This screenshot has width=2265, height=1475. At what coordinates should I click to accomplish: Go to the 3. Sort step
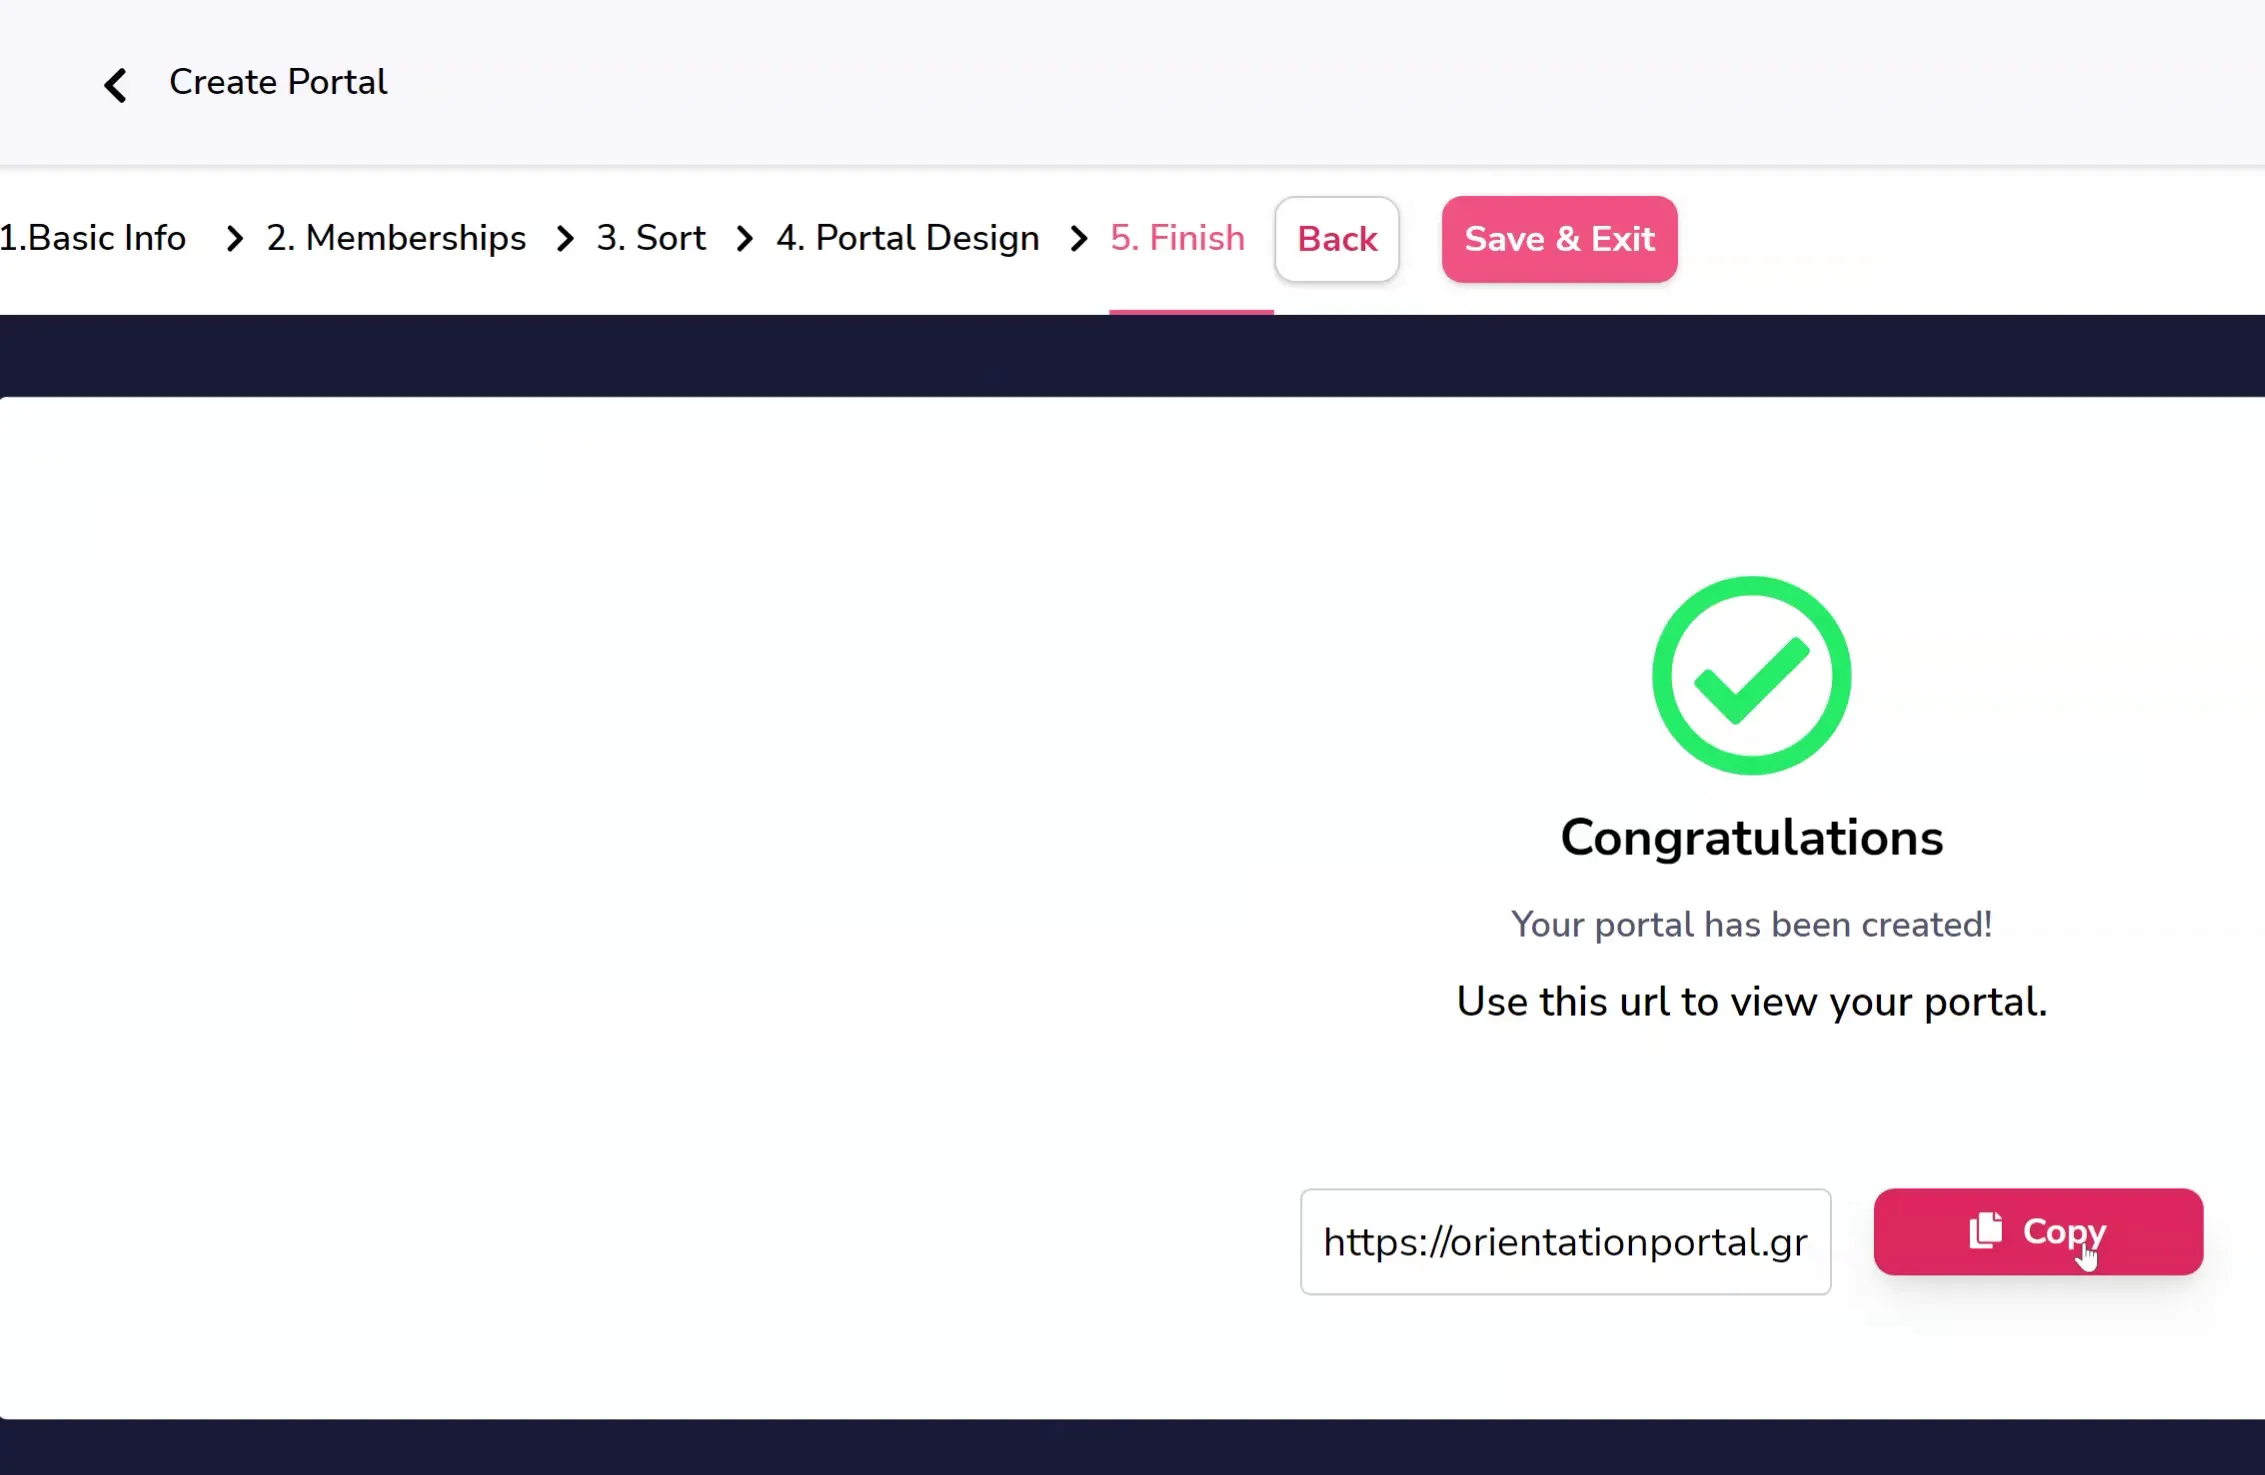(651, 238)
